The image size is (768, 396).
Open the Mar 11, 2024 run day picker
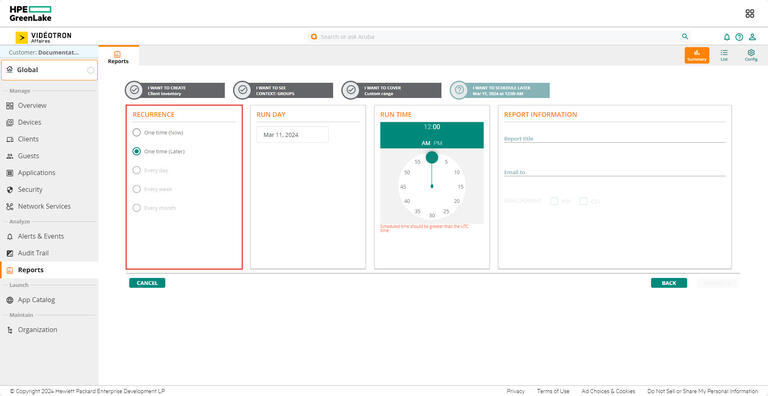(x=292, y=135)
